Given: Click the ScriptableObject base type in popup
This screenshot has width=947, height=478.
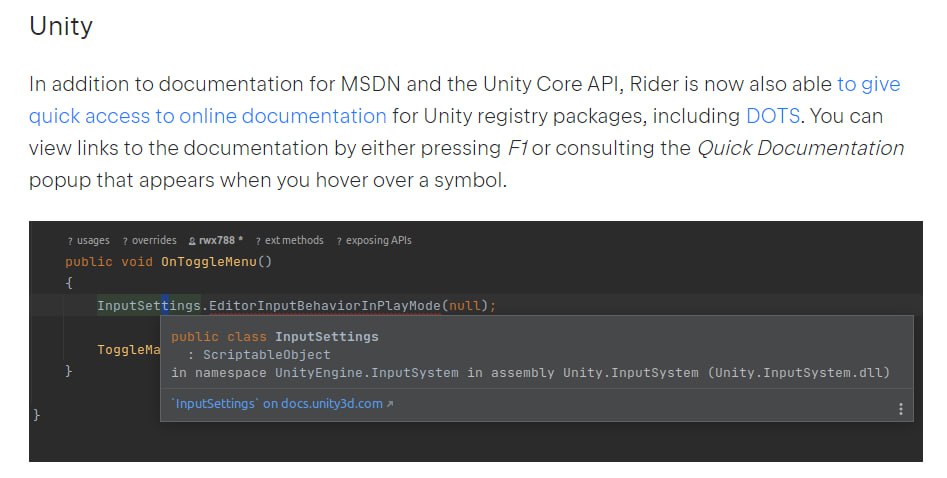Looking at the screenshot, I should [266, 355].
